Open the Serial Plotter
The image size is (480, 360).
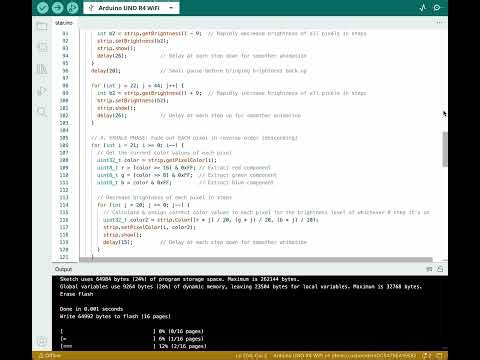coord(423,7)
